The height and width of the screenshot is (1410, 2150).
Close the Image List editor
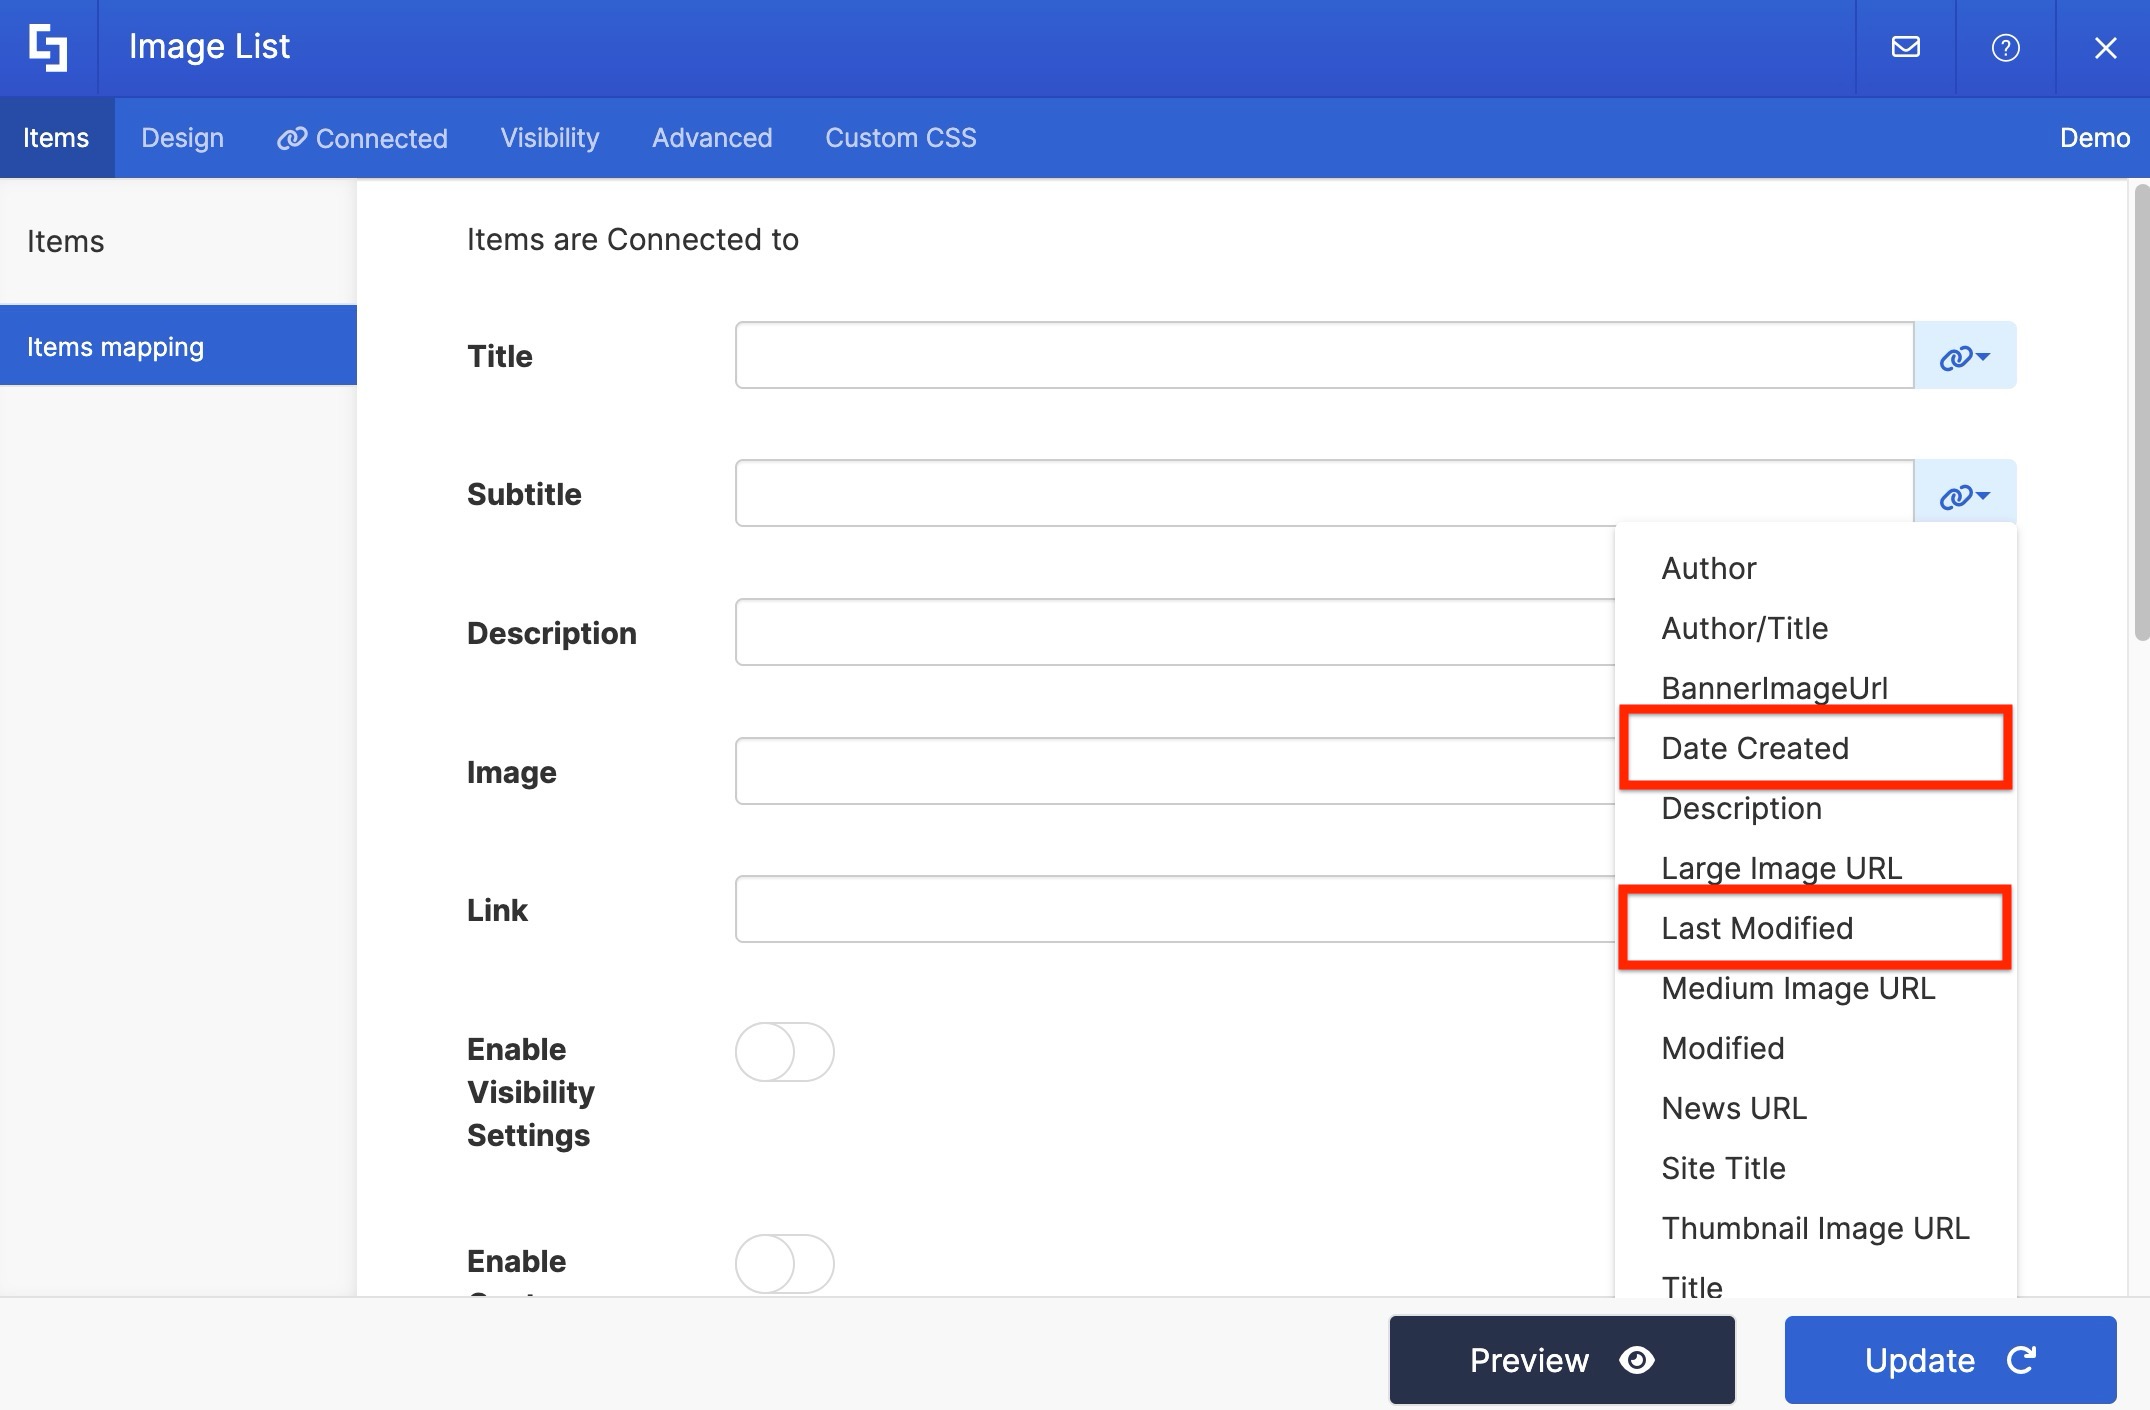[2105, 47]
